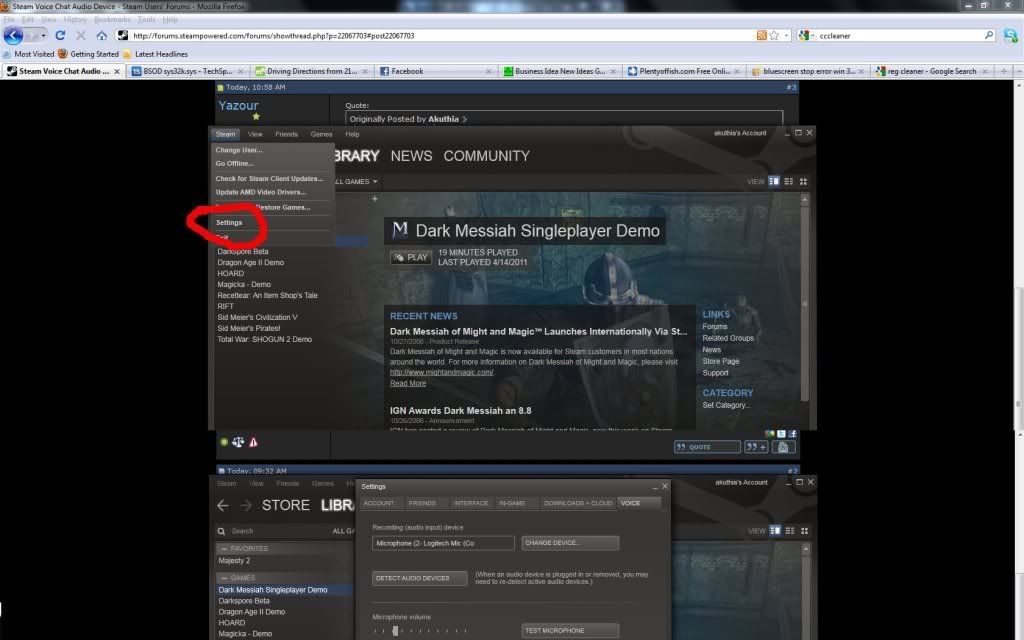This screenshot has height=640, width=1024.
Task: Switch to the reg cleaner Google Search tab
Action: tap(932, 71)
